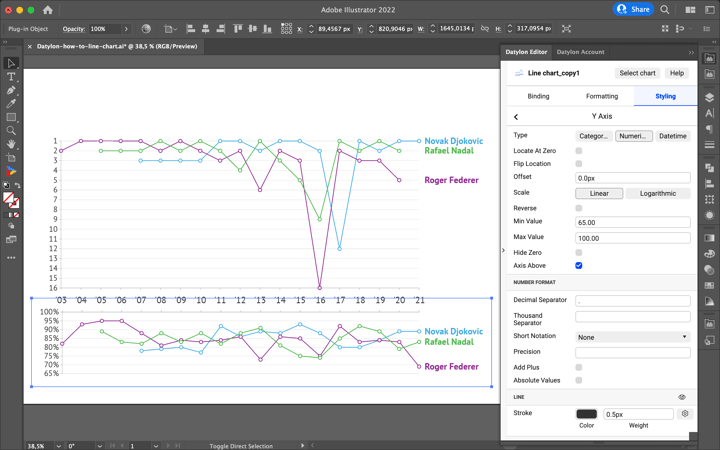The height and width of the screenshot is (450, 720).
Task: Select the Rectangle tool
Action: (11, 117)
